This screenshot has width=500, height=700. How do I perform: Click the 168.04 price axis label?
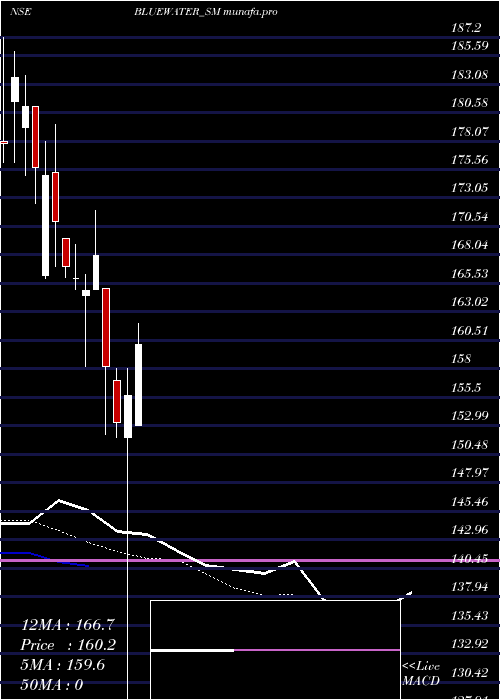tap(470, 245)
